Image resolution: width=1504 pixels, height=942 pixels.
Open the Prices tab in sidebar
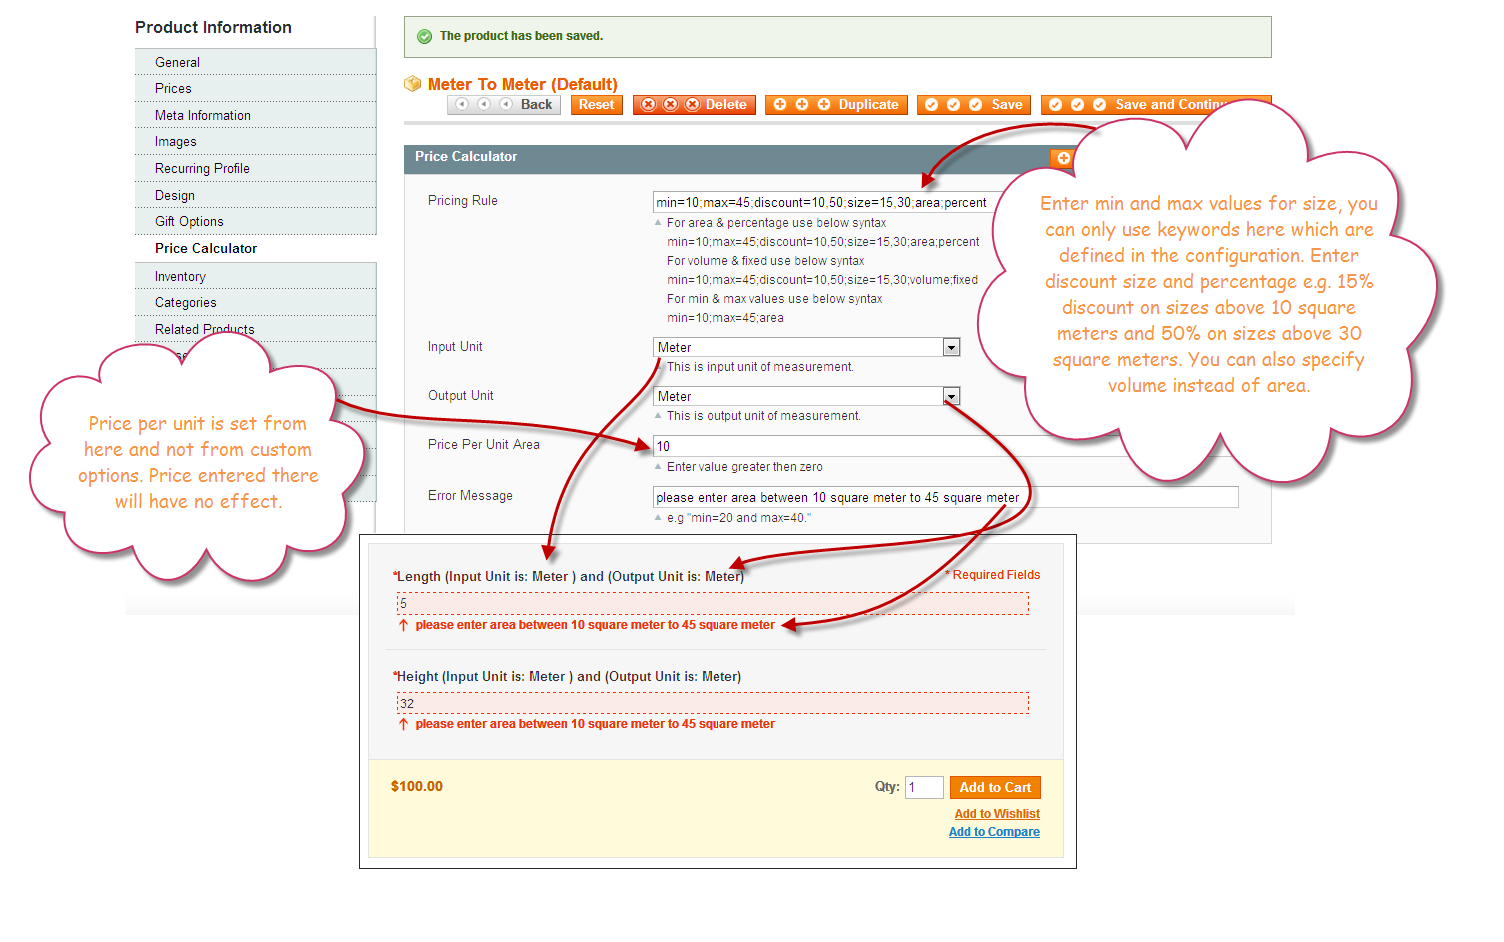pos(173,89)
